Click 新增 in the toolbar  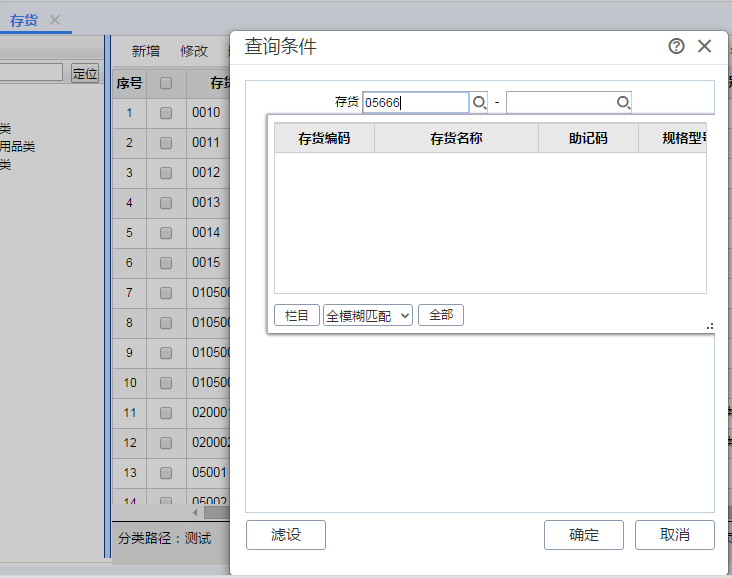(146, 51)
